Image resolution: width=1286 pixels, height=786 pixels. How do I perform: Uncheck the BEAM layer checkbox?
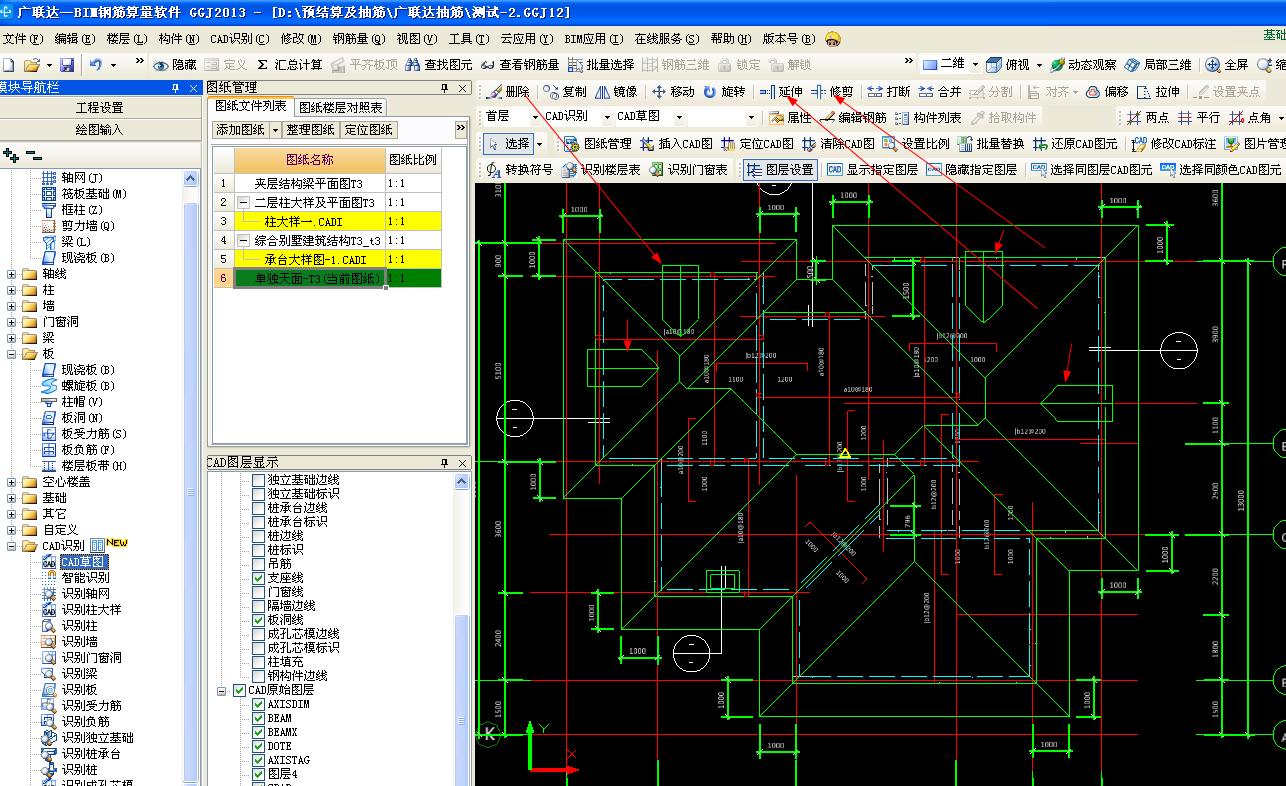(x=259, y=718)
